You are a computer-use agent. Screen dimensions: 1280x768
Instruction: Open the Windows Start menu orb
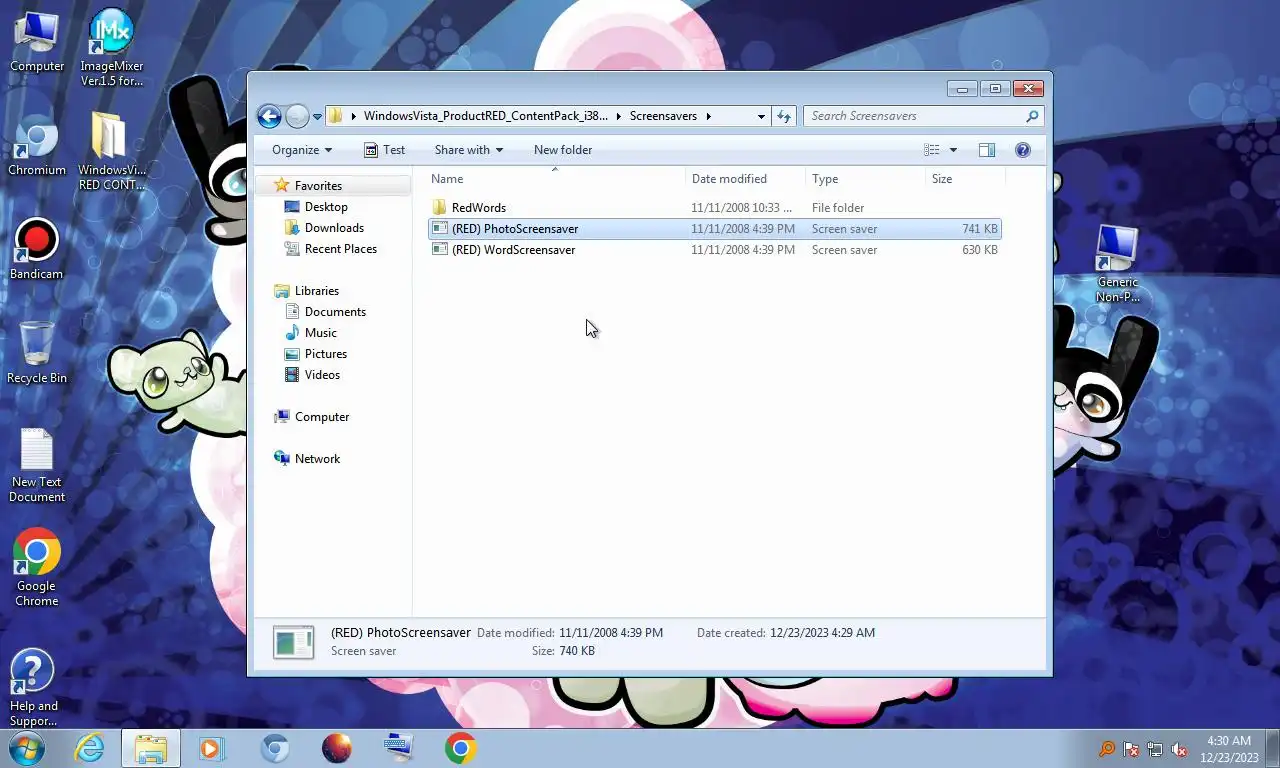tap(27, 748)
